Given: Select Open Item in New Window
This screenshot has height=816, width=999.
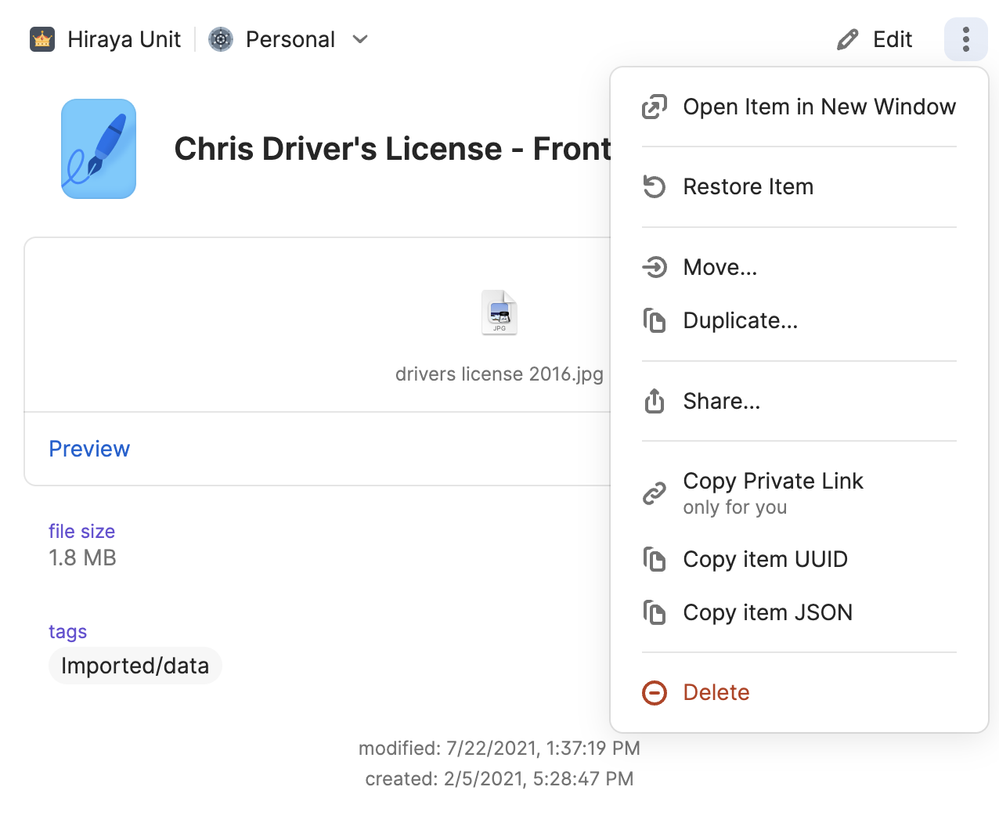Looking at the screenshot, I should [x=818, y=107].
